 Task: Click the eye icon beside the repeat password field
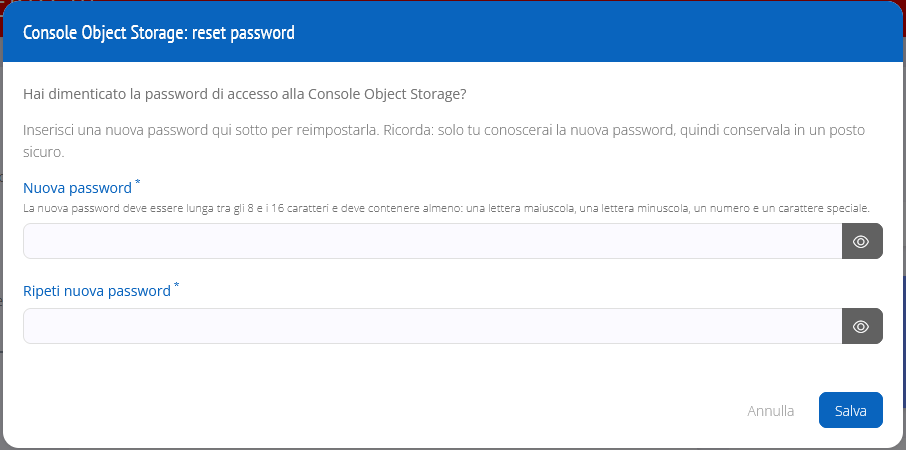(861, 326)
